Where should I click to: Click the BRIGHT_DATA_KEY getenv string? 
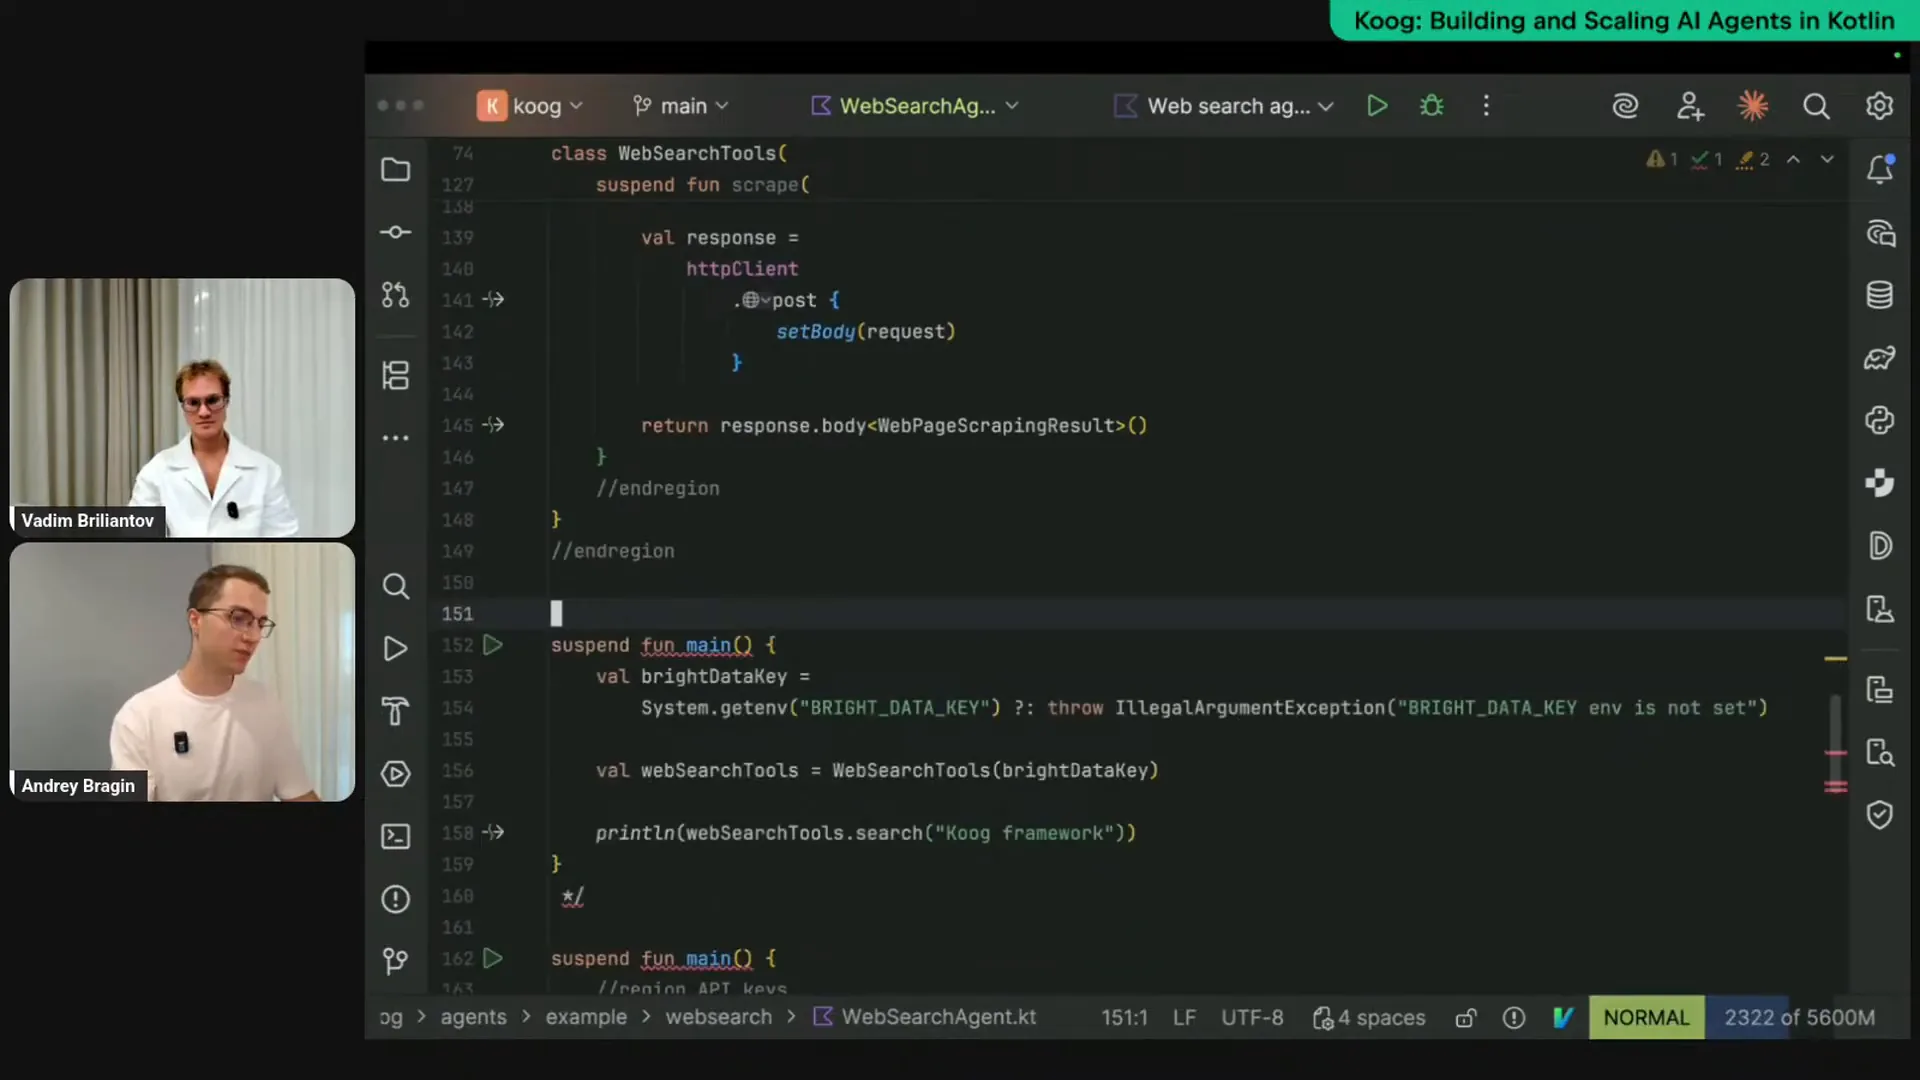(x=895, y=707)
